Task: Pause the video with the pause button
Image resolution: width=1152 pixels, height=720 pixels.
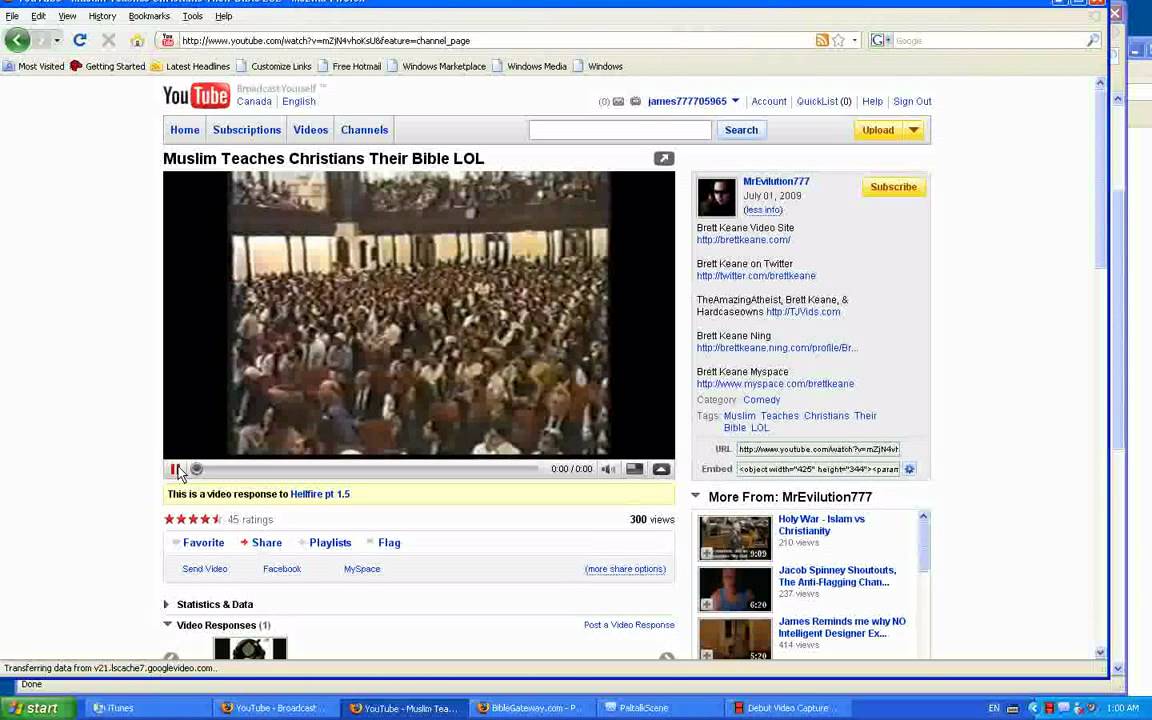Action: 175,469
